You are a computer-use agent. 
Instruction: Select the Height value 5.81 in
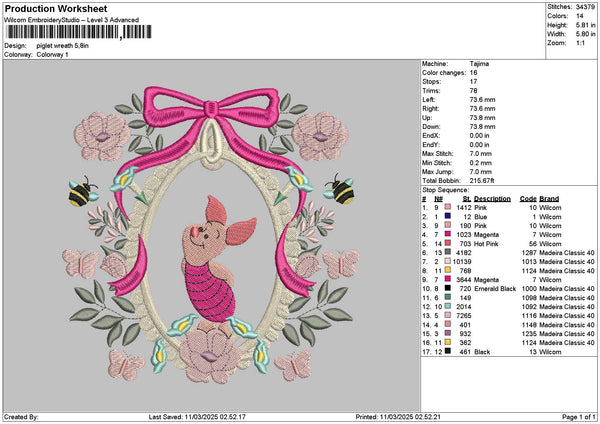coord(585,25)
